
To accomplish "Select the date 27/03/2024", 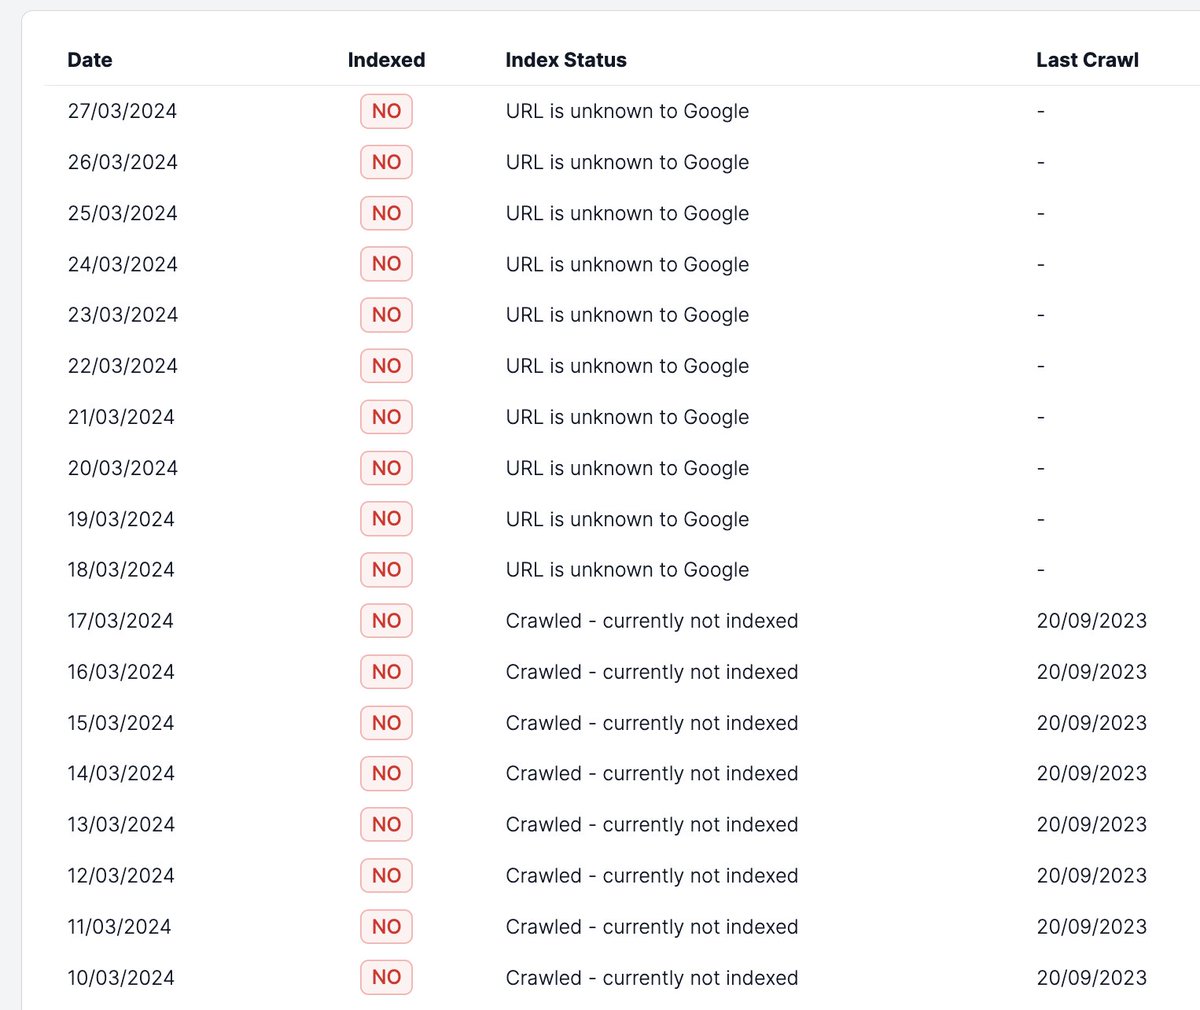I will [x=122, y=111].
